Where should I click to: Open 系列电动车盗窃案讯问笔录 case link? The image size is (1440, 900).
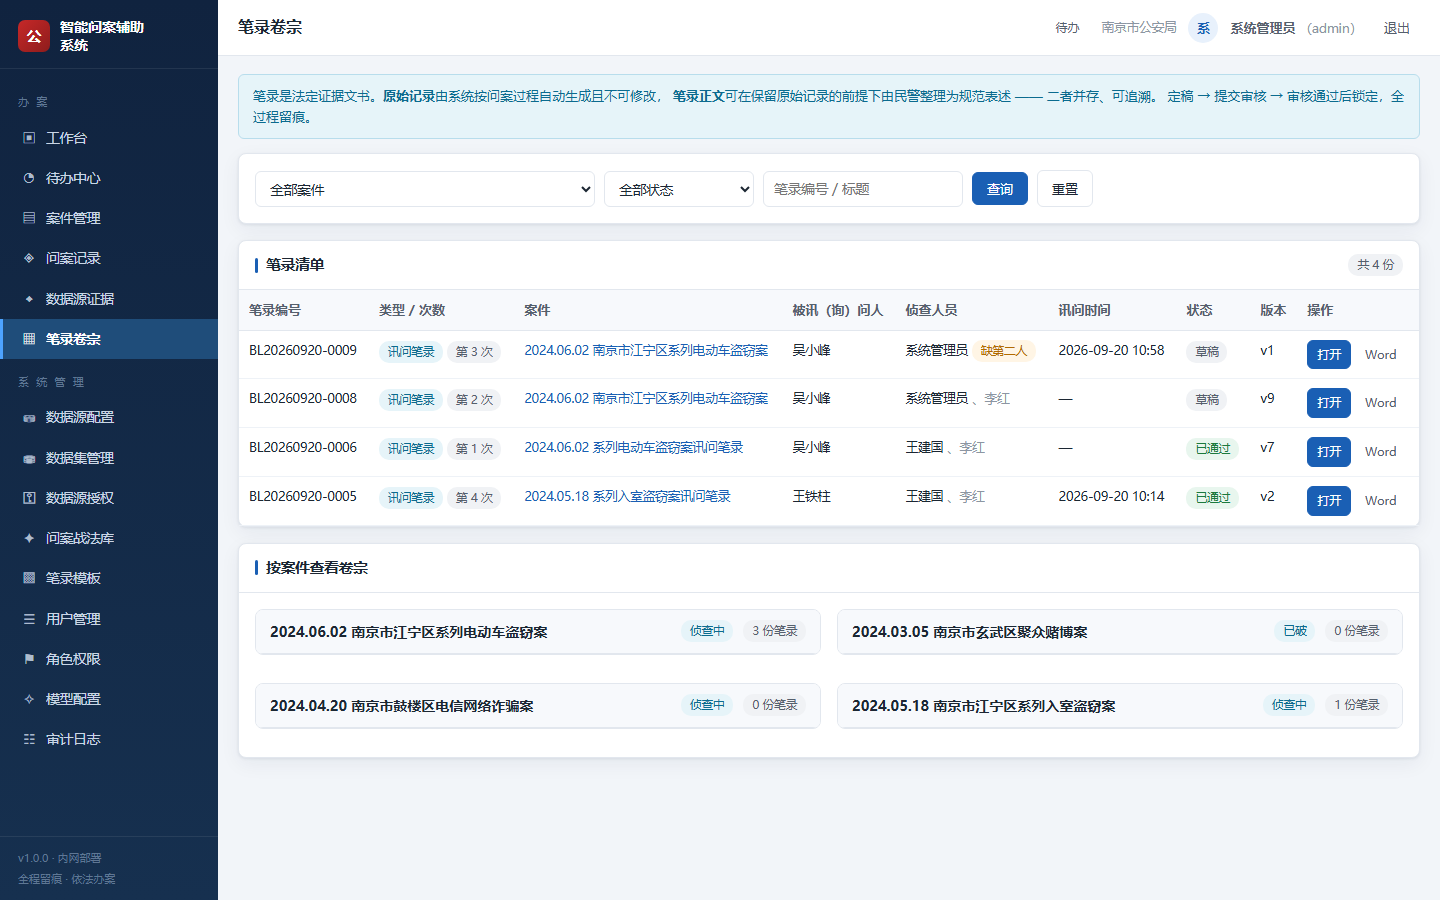tap(634, 447)
